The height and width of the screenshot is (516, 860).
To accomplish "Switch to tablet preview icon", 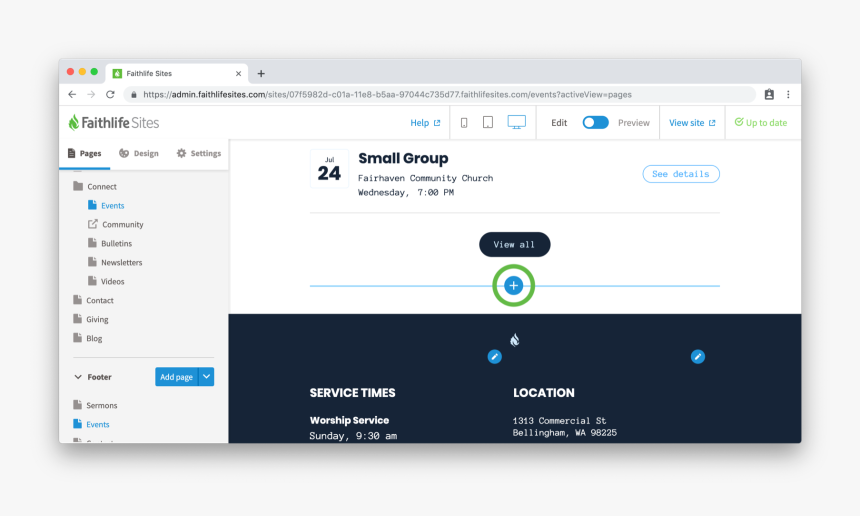I will [x=488, y=122].
